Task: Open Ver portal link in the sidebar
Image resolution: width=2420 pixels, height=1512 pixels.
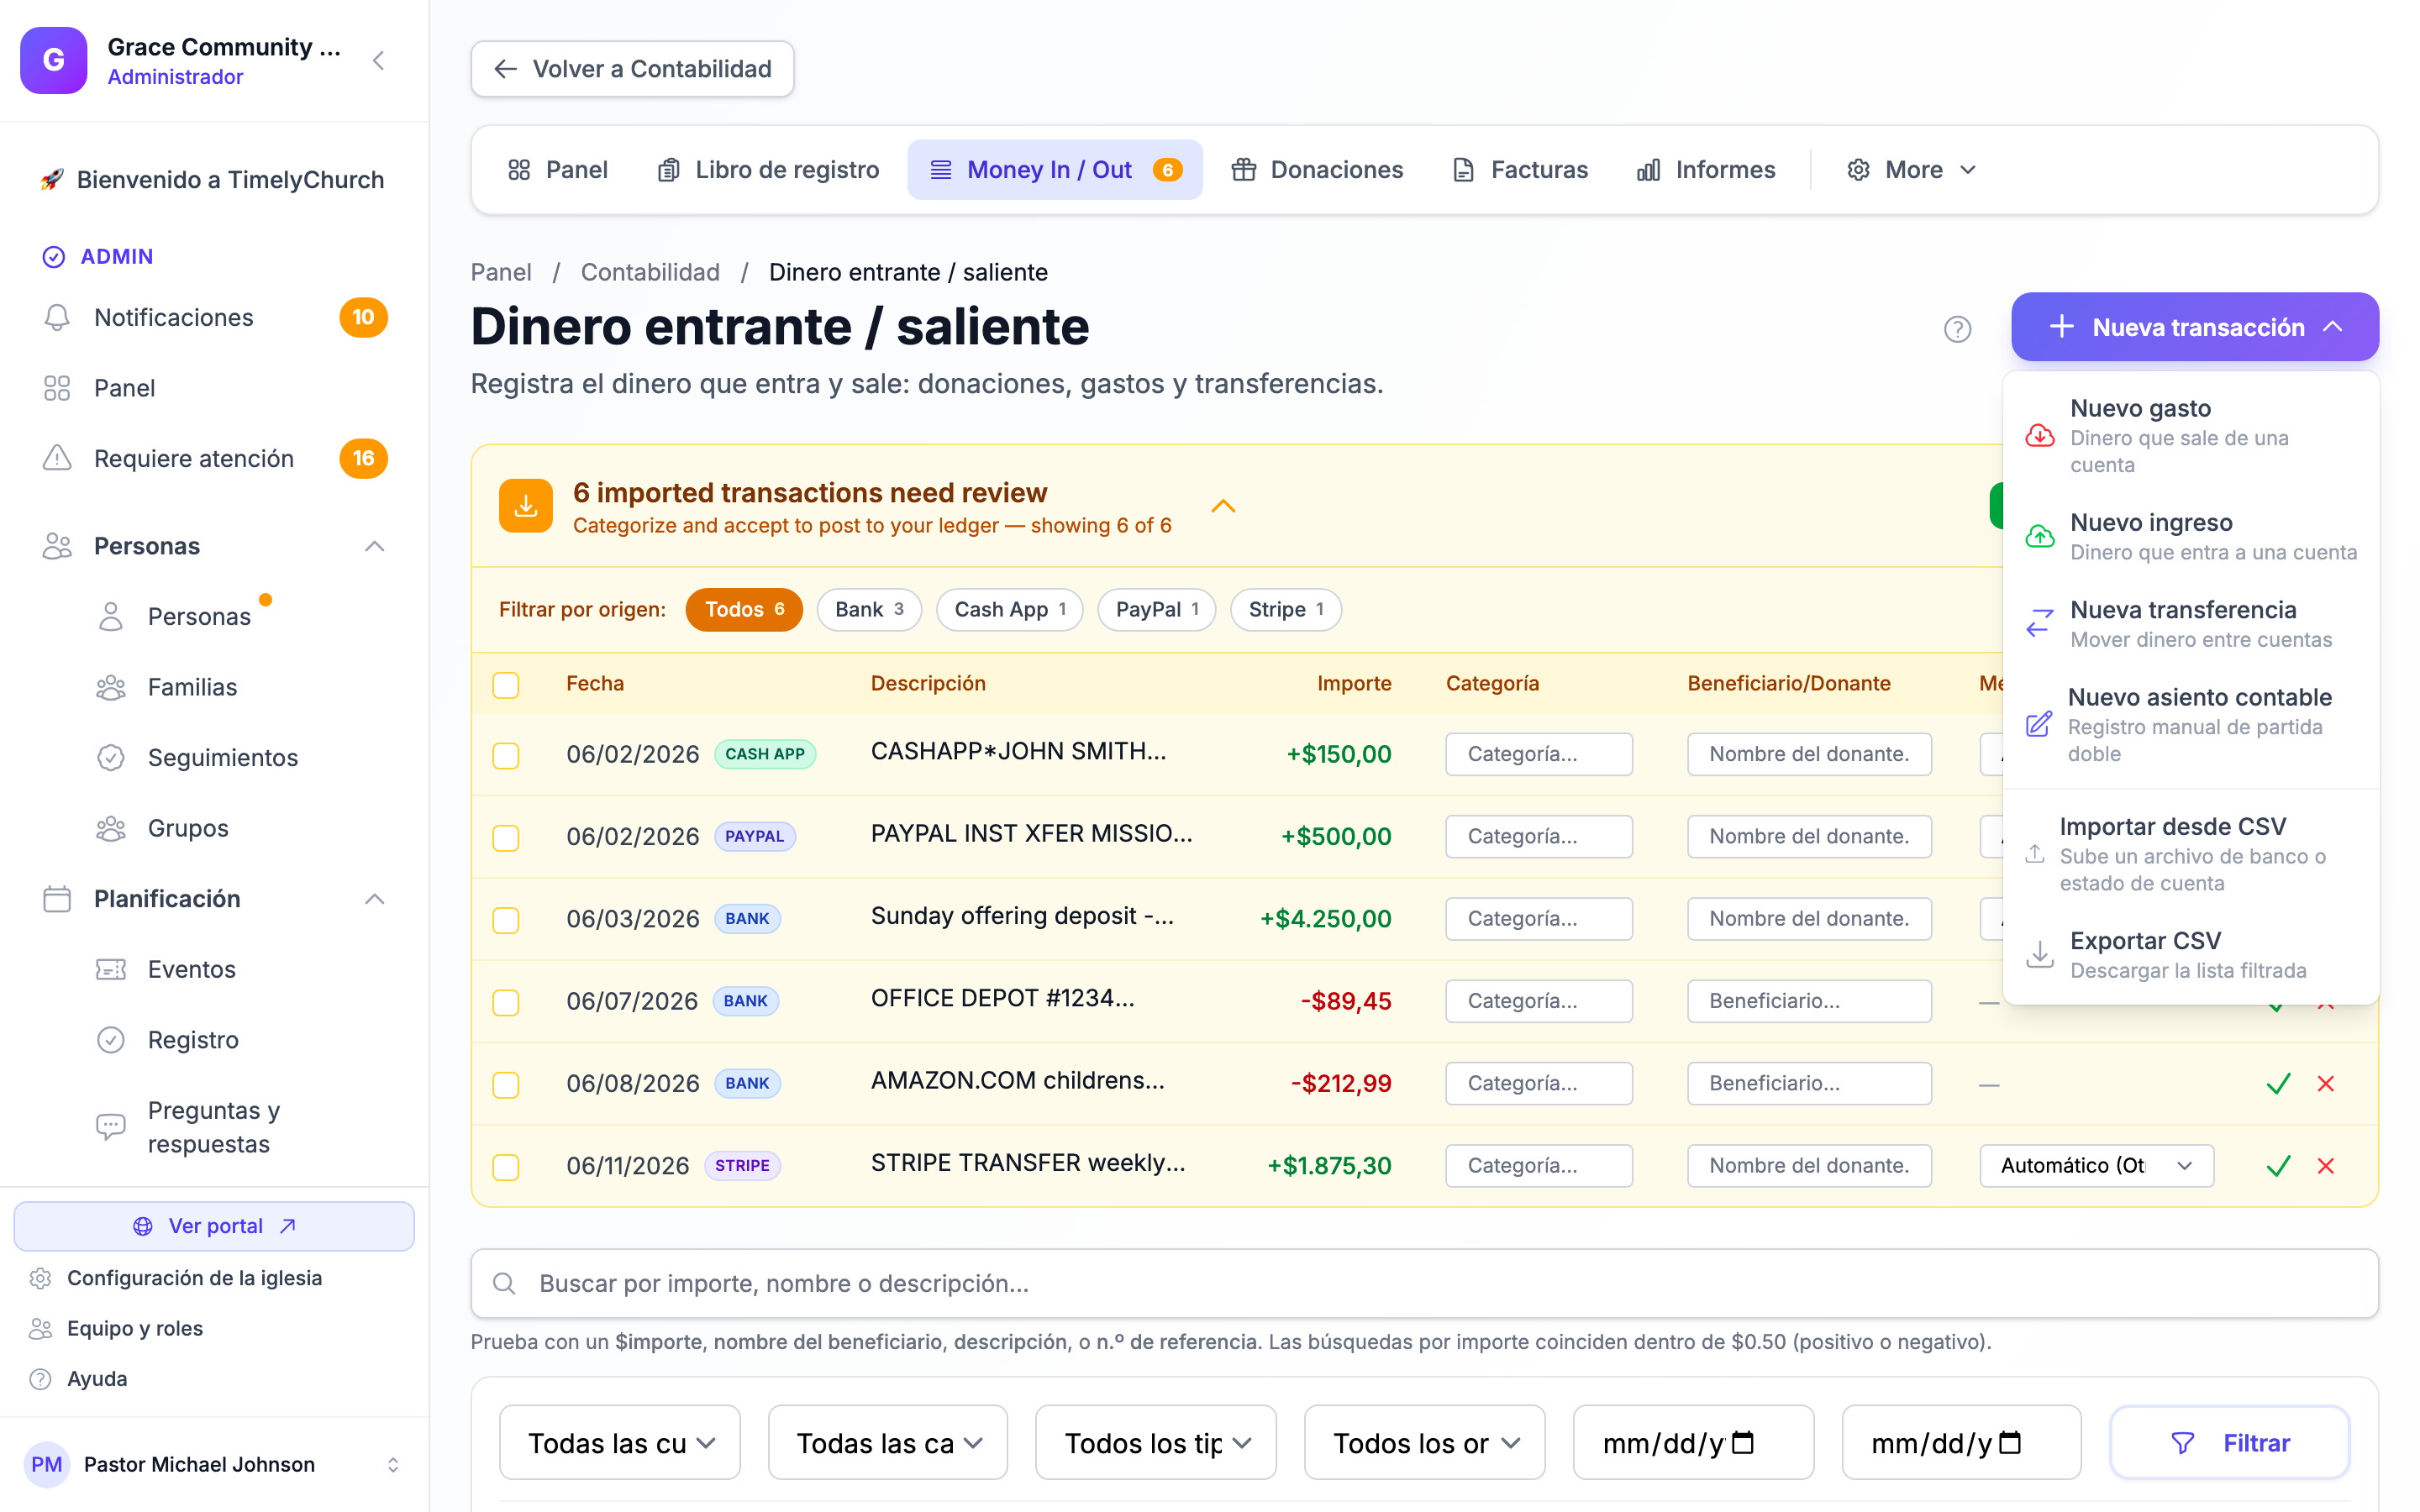Action: (x=214, y=1226)
